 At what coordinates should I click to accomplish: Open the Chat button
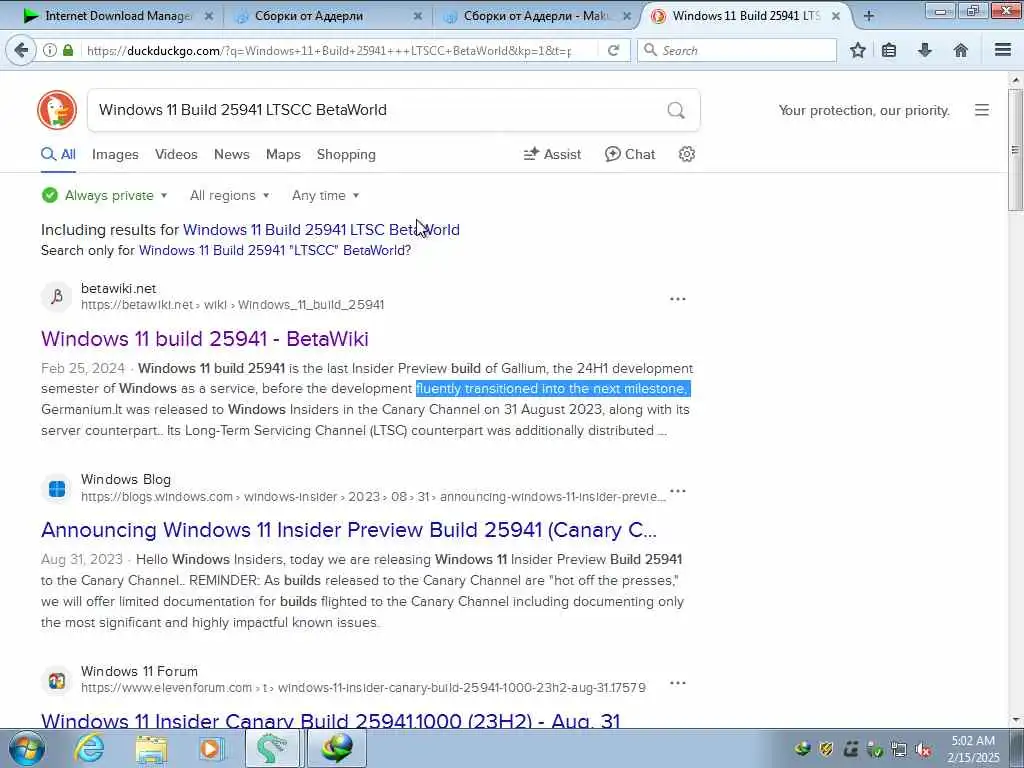point(630,155)
